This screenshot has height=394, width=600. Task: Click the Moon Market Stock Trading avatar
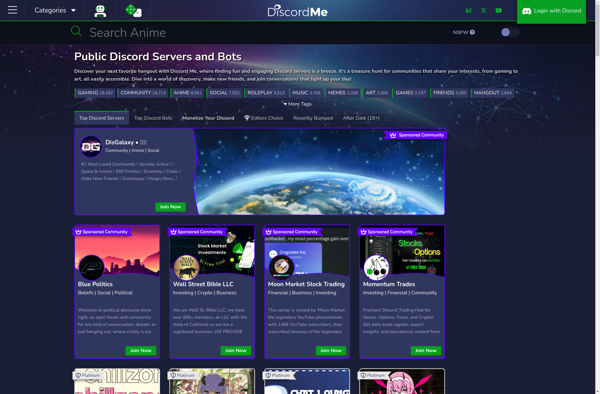(x=281, y=267)
